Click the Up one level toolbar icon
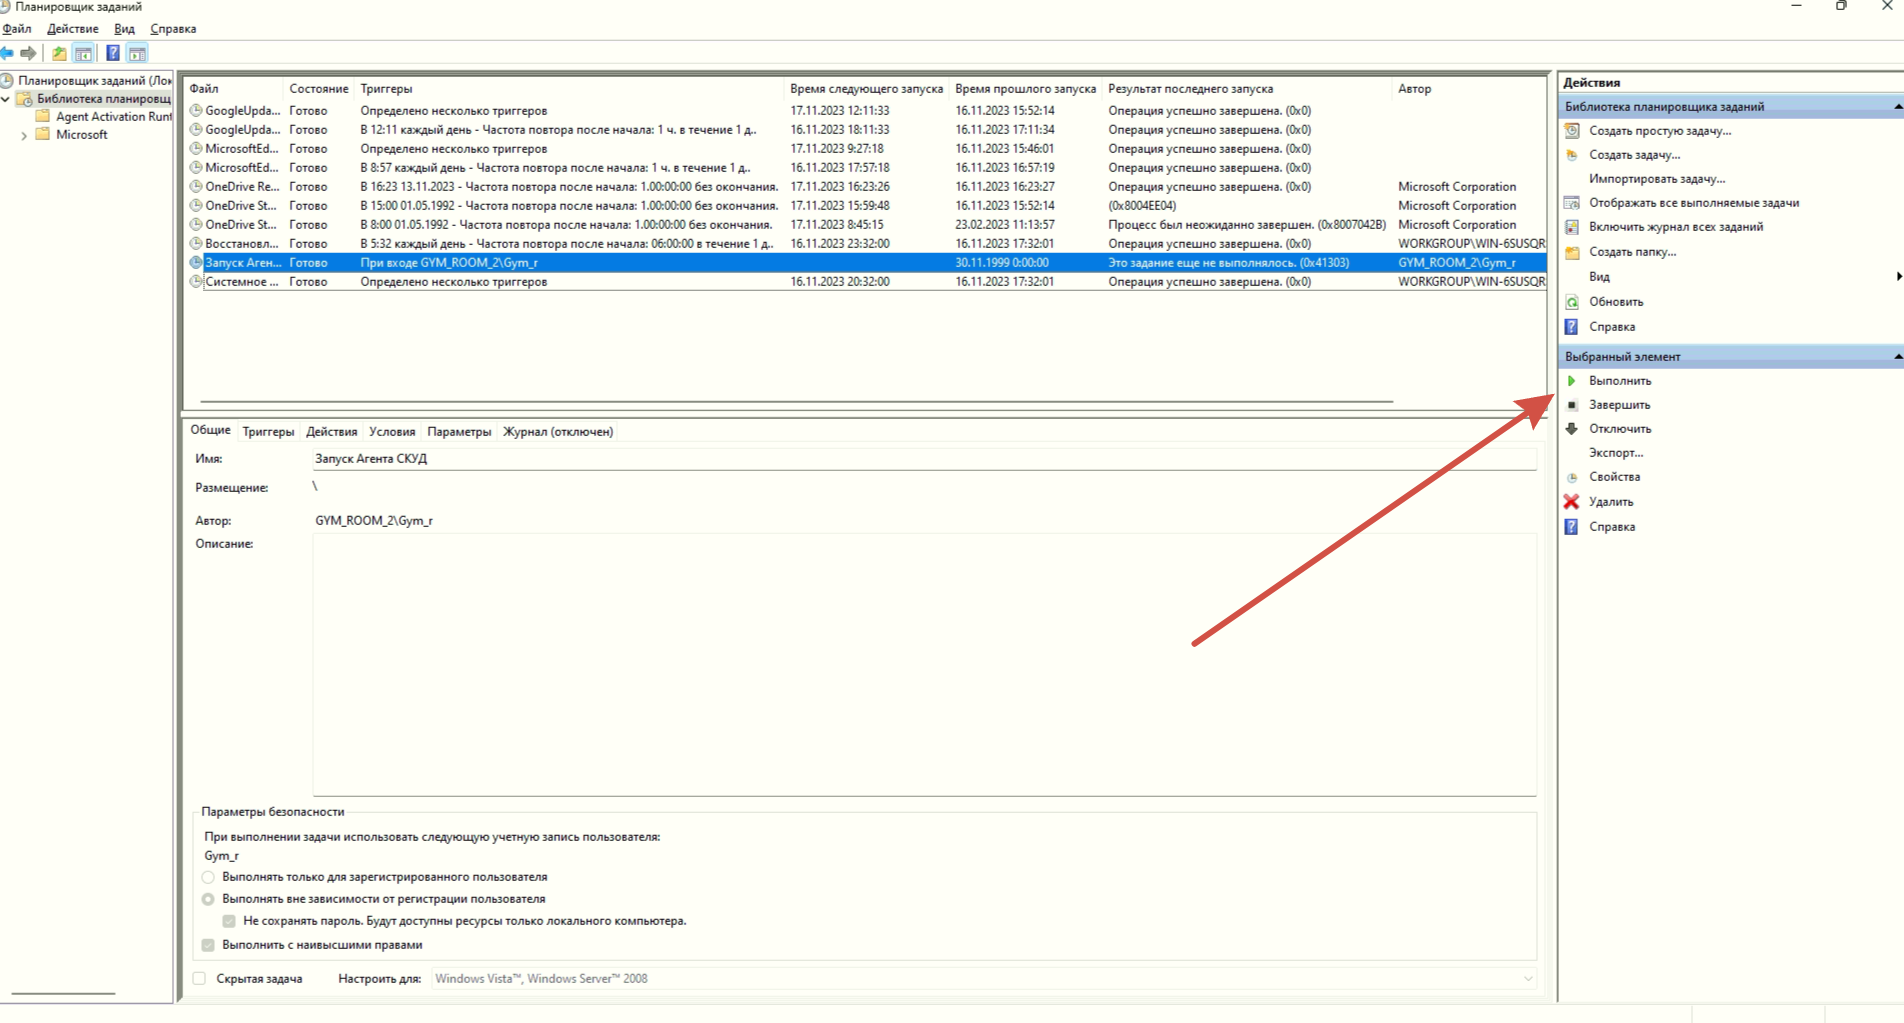 (x=60, y=53)
